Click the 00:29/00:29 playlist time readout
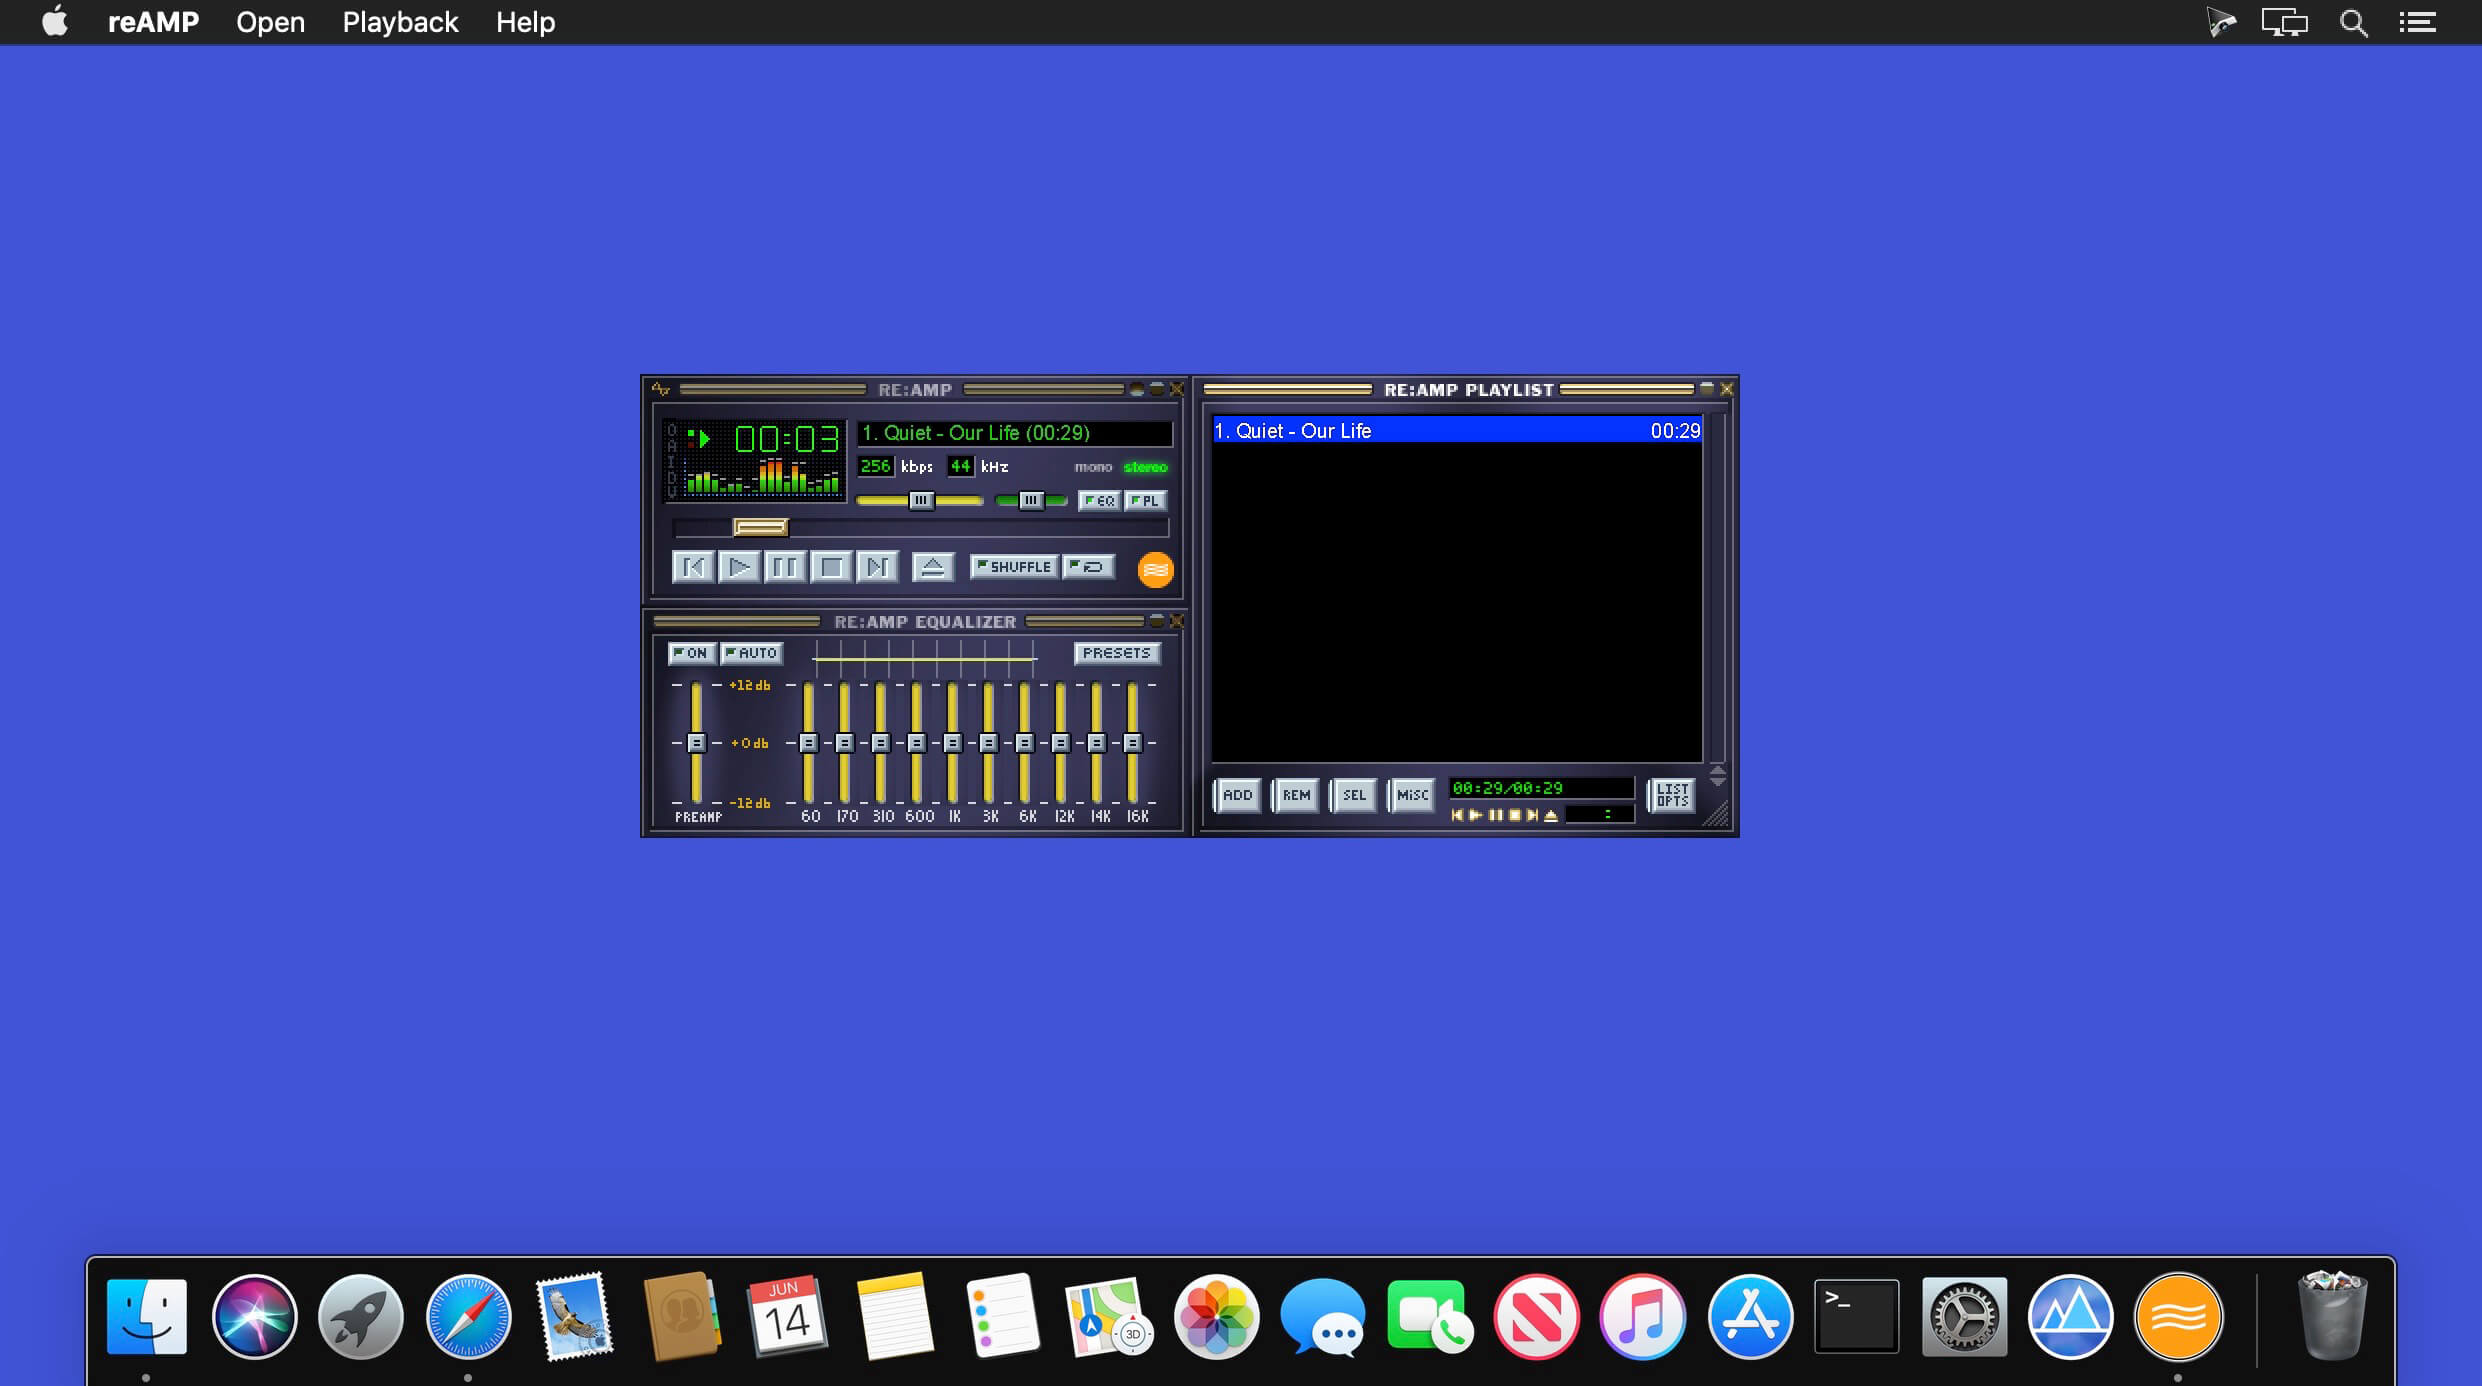Image resolution: width=2482 pixels, height=1386 pixels. (x=1540, y=788)
